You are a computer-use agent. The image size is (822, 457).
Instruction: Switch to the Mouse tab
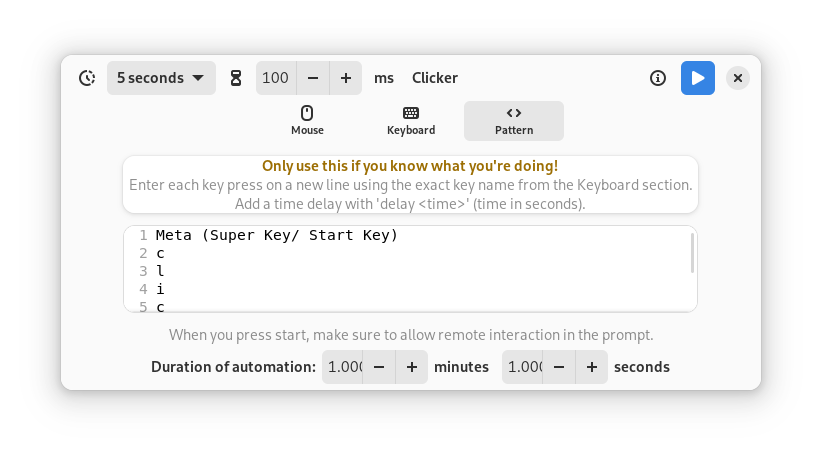(x=307, y=121)
